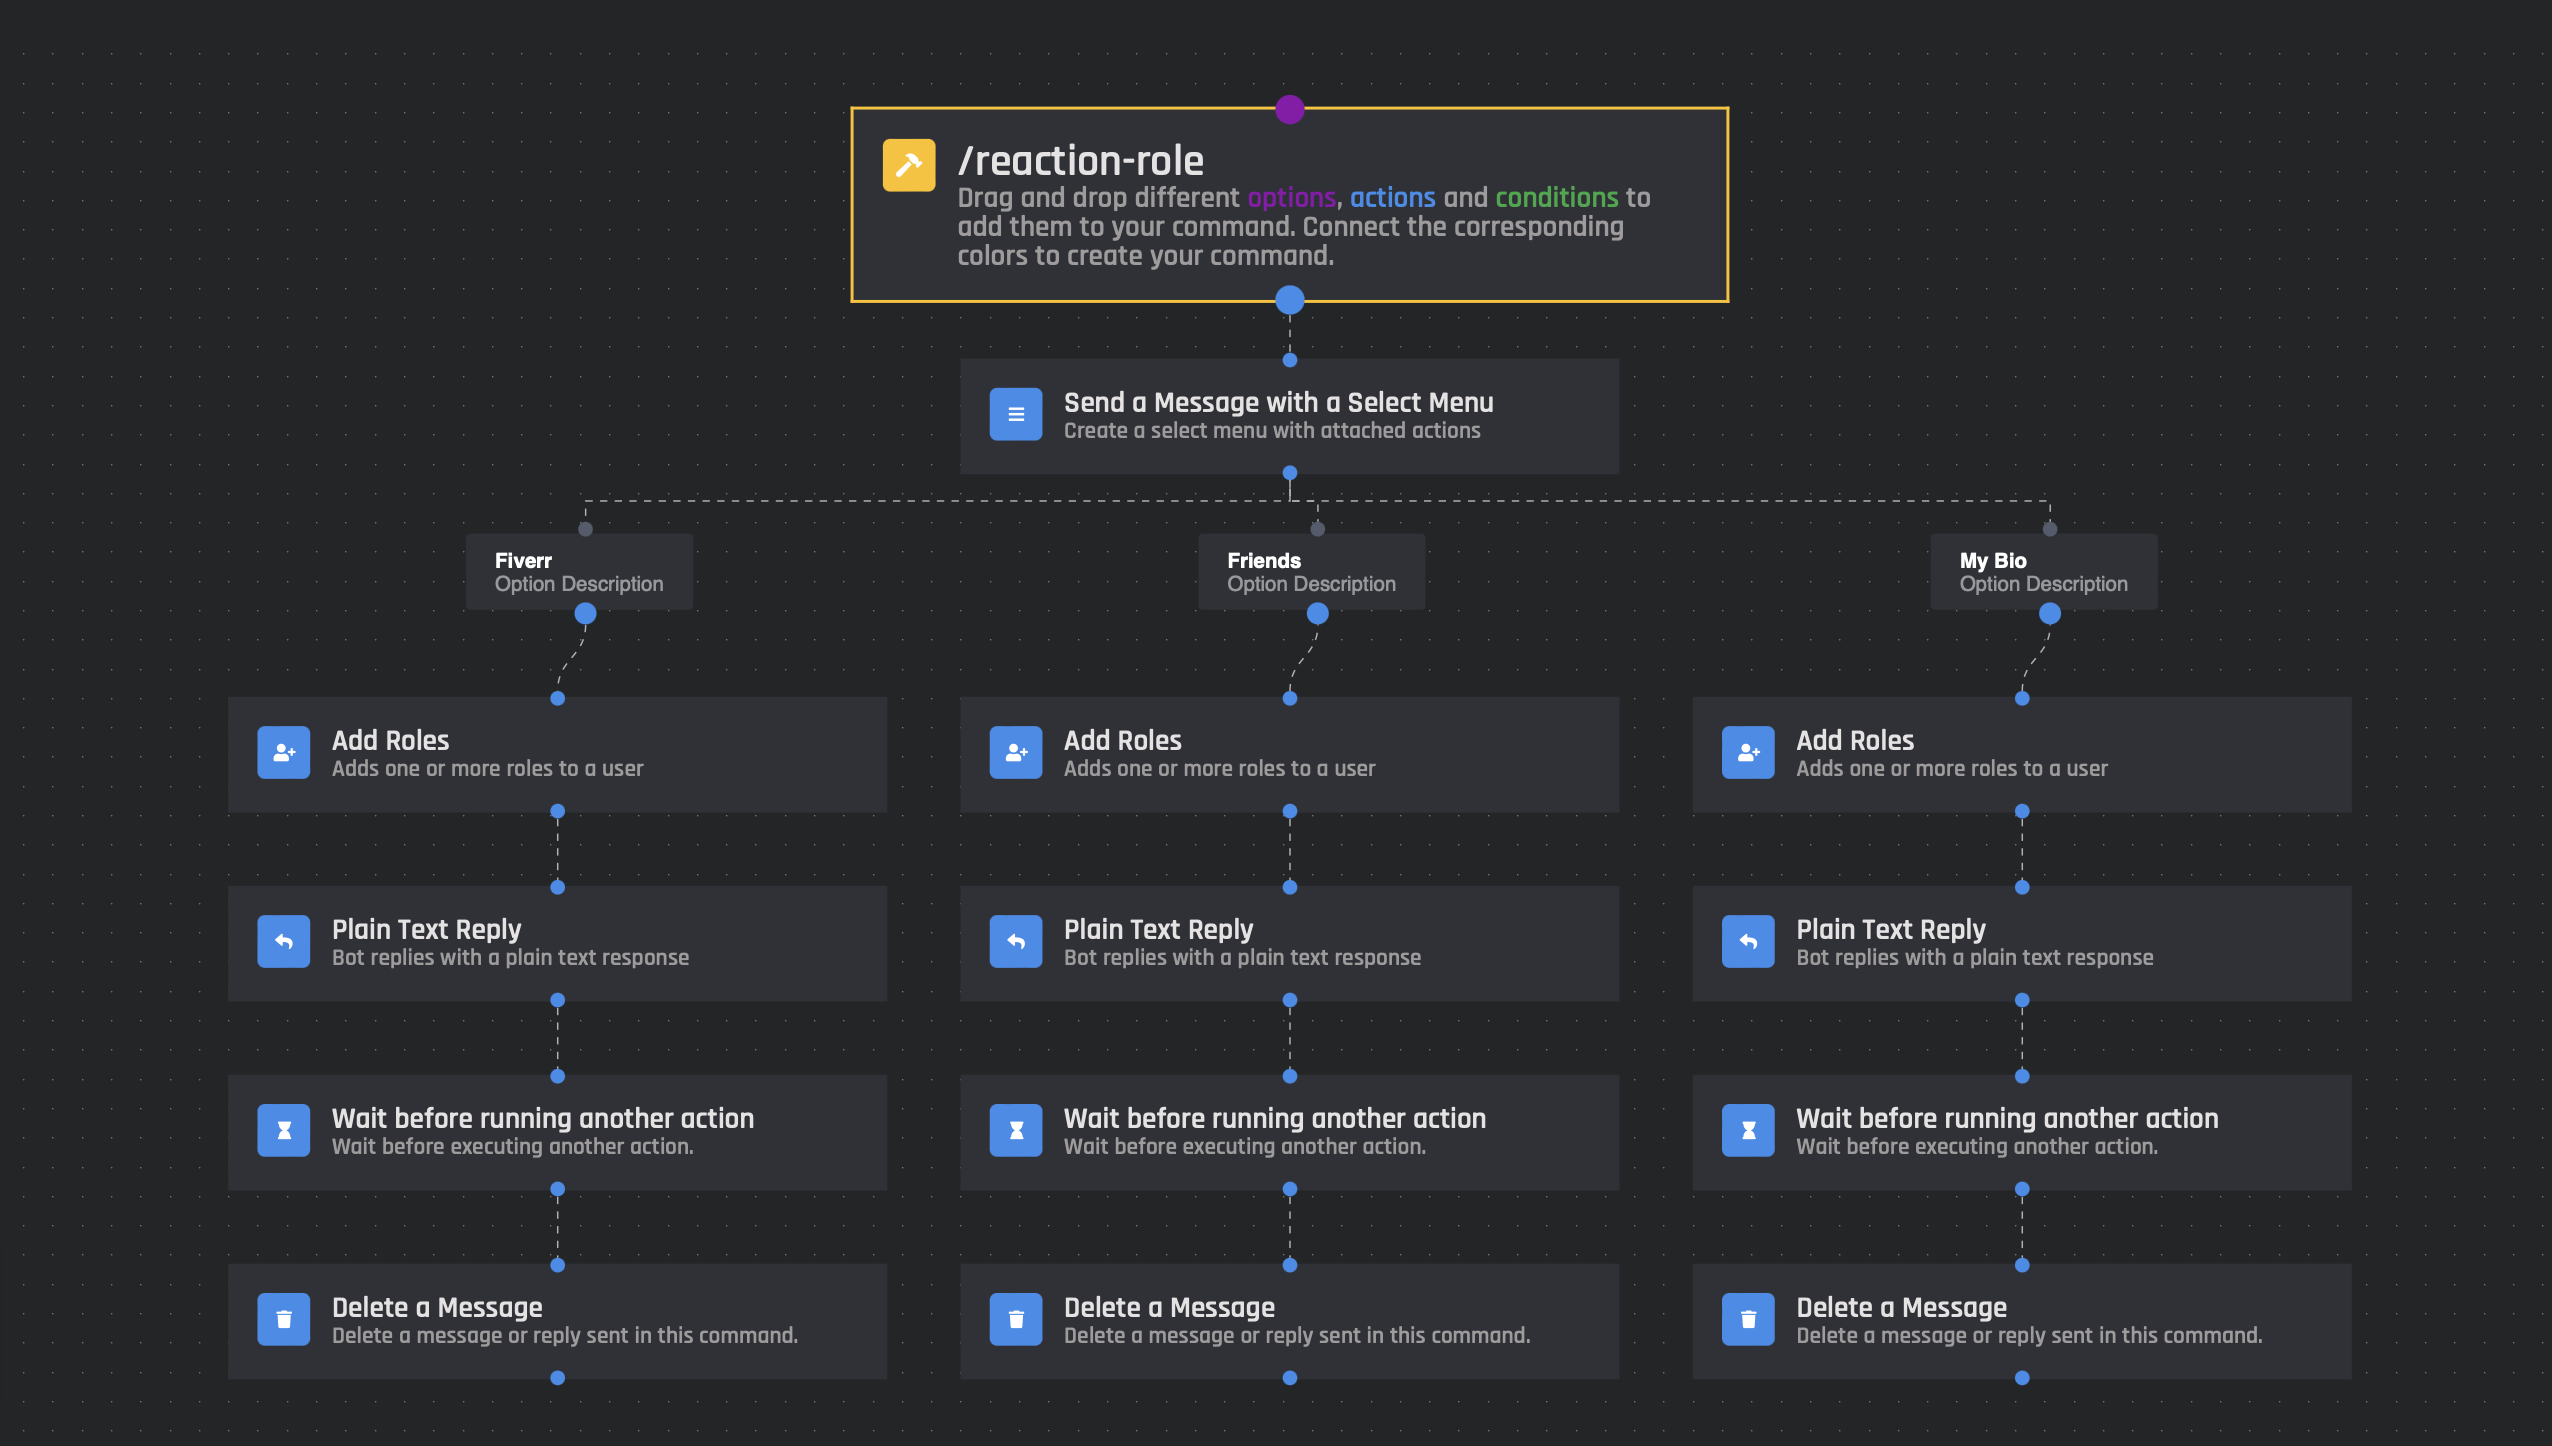The width and height of the screenshot is (2552, 1446).
Task: Click the connector dot at the bottom of Send a Message block
Action: pos(1290,472)
